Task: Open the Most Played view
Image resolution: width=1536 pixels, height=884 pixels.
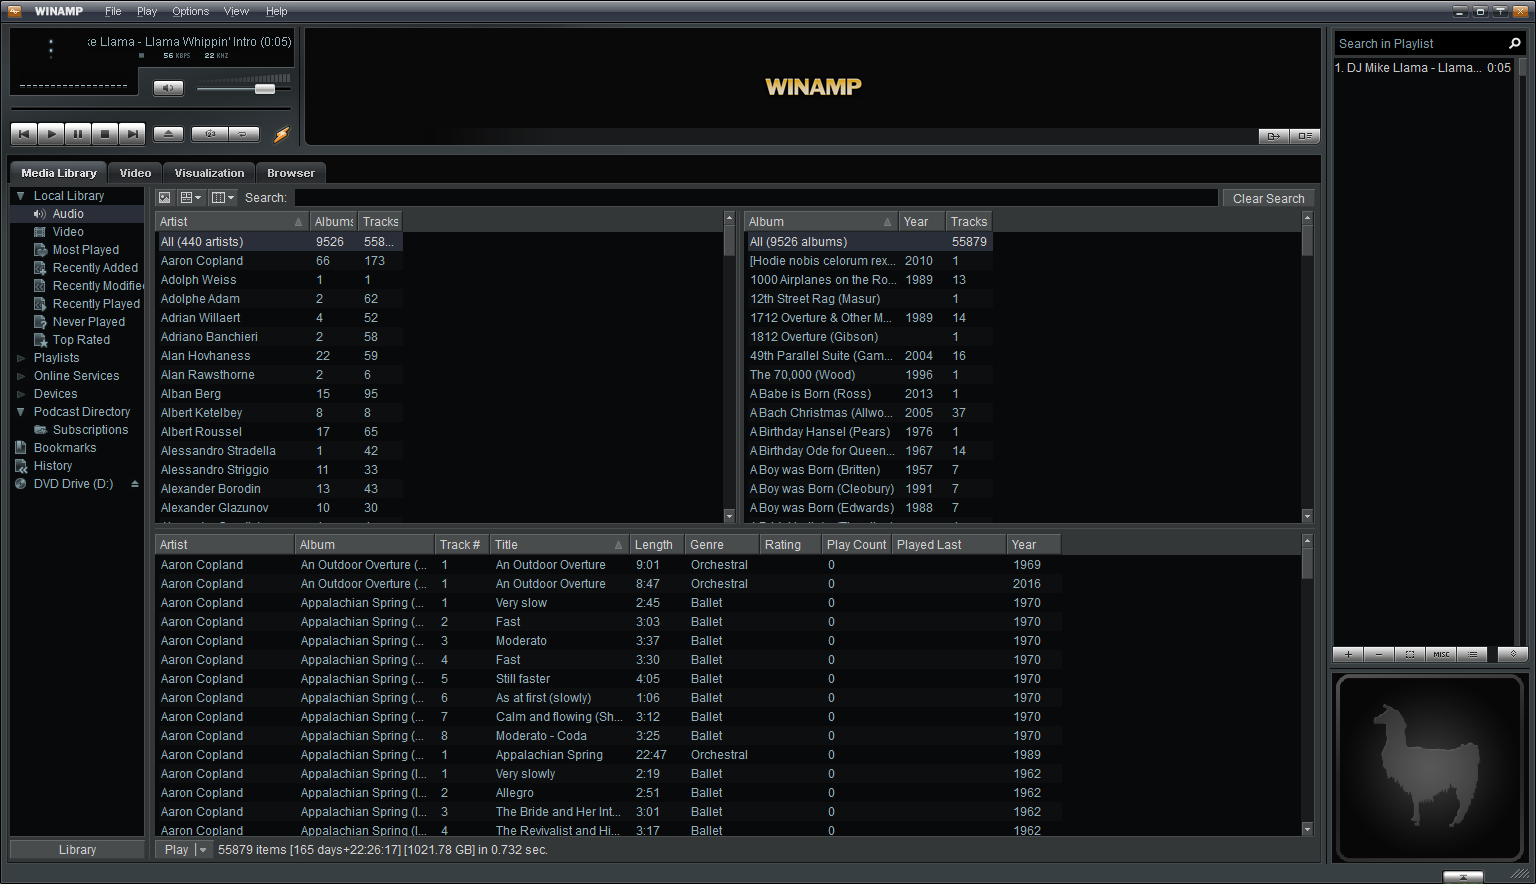Action: pos(85,250)
